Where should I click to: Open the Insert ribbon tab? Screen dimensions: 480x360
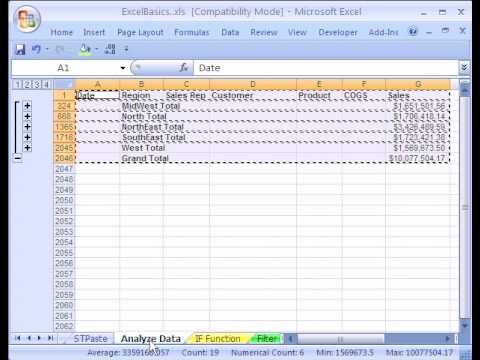click(94, 32)
